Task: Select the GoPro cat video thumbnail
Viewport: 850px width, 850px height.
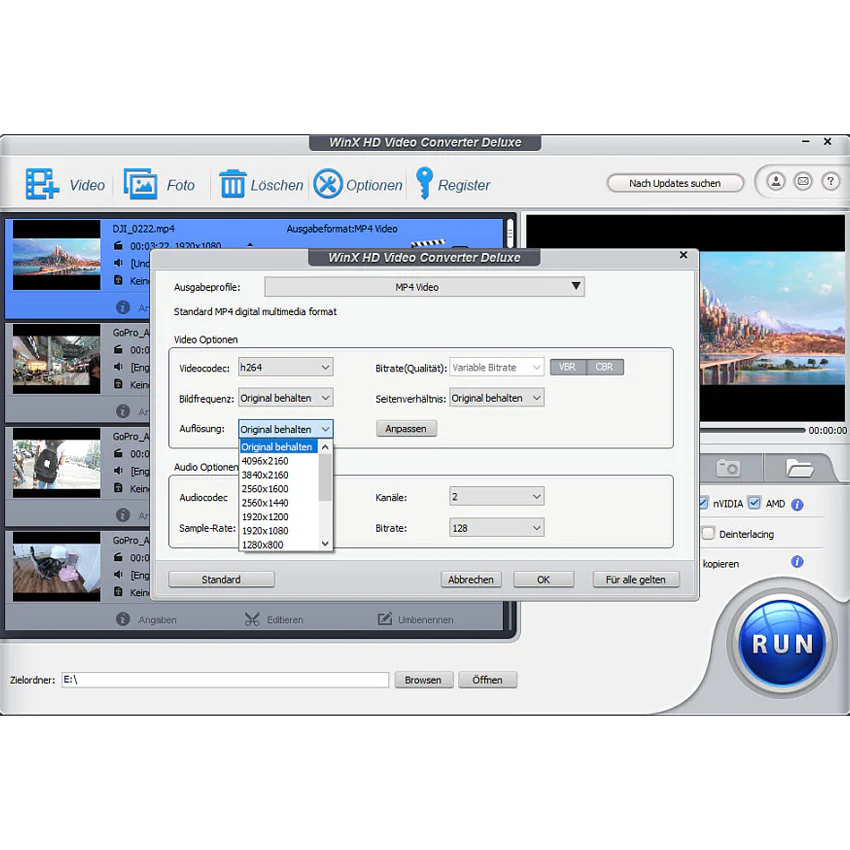Action: coord(56,566)
